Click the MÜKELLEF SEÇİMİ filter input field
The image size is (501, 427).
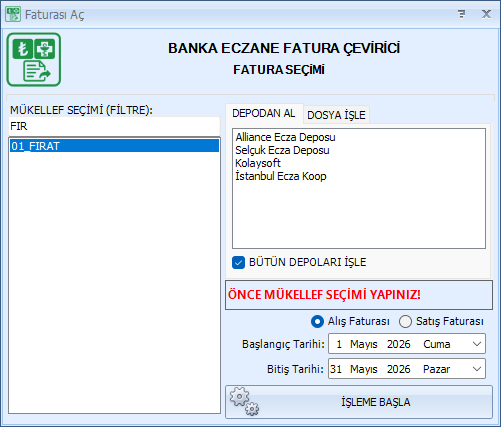pos(114,126)
